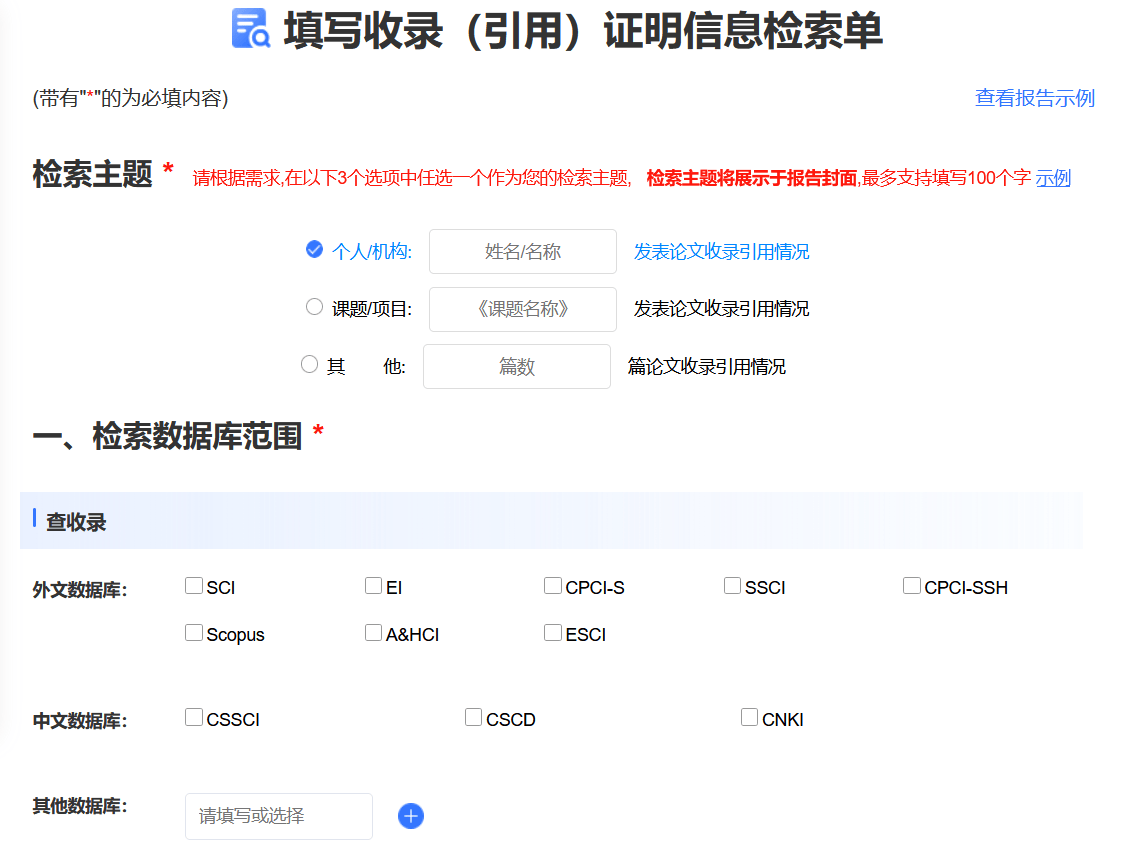This screenshot has width=1139, height=845.
Task: Click the 请填写或选择 other-database field
Action: (278, 816)
